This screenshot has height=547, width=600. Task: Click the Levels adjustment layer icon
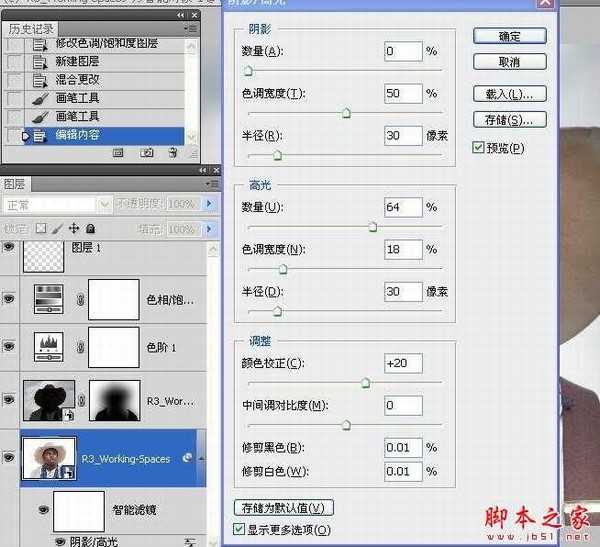[x=48, y=347]
